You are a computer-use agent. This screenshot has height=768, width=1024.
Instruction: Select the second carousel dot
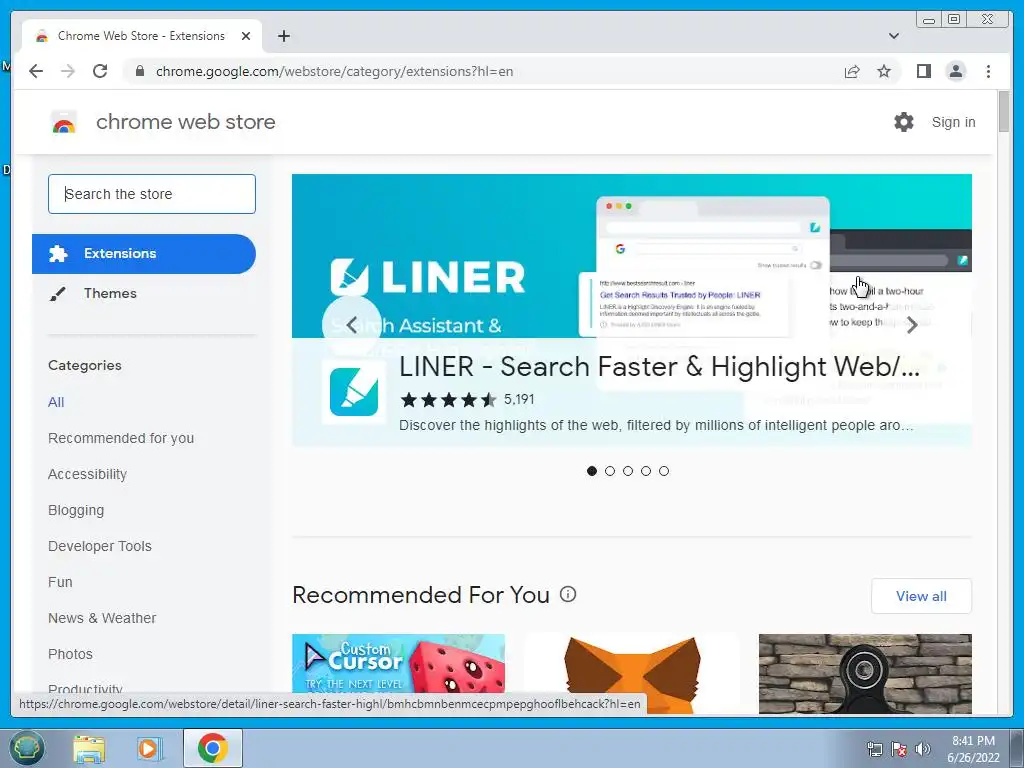[610, 471]
